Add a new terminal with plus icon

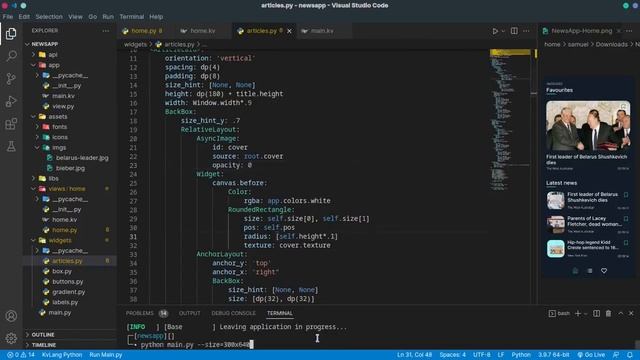tap(578, 313)
